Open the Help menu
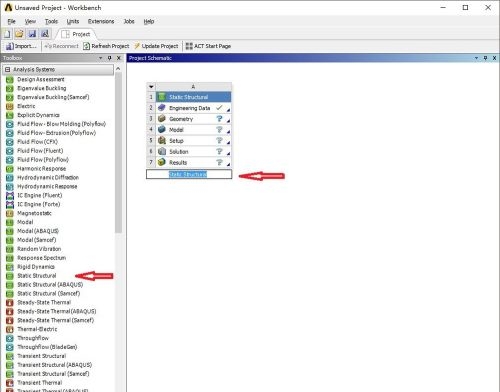Screen dimensions: 500x392 (x=149, y=21)
